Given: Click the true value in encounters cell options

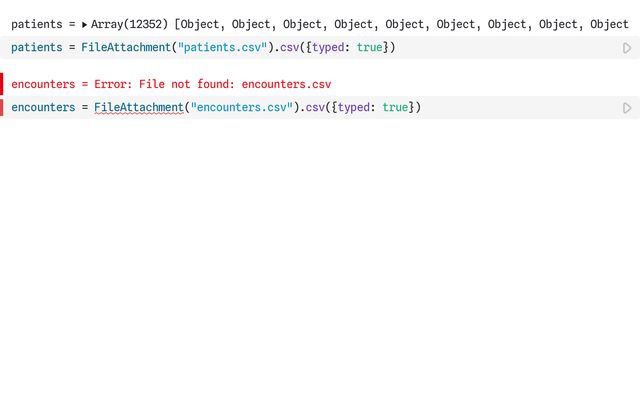Looking at the screenshot, I should [x=395, y=108].
